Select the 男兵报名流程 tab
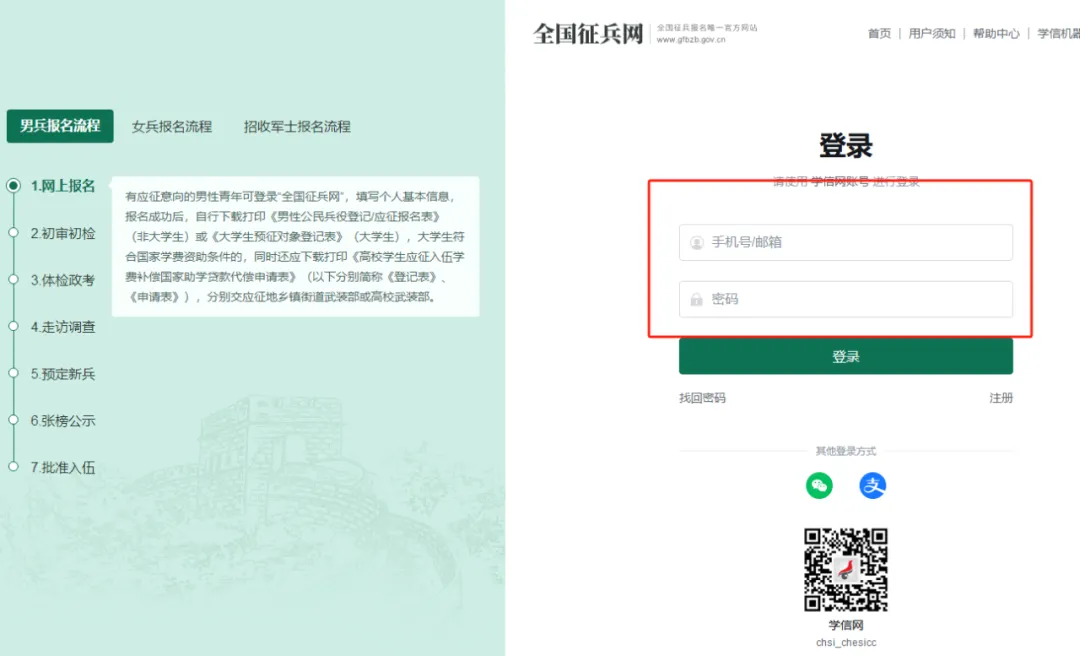Image resolution: width=1080 pixels, height=656 pixels. [60, 126]
